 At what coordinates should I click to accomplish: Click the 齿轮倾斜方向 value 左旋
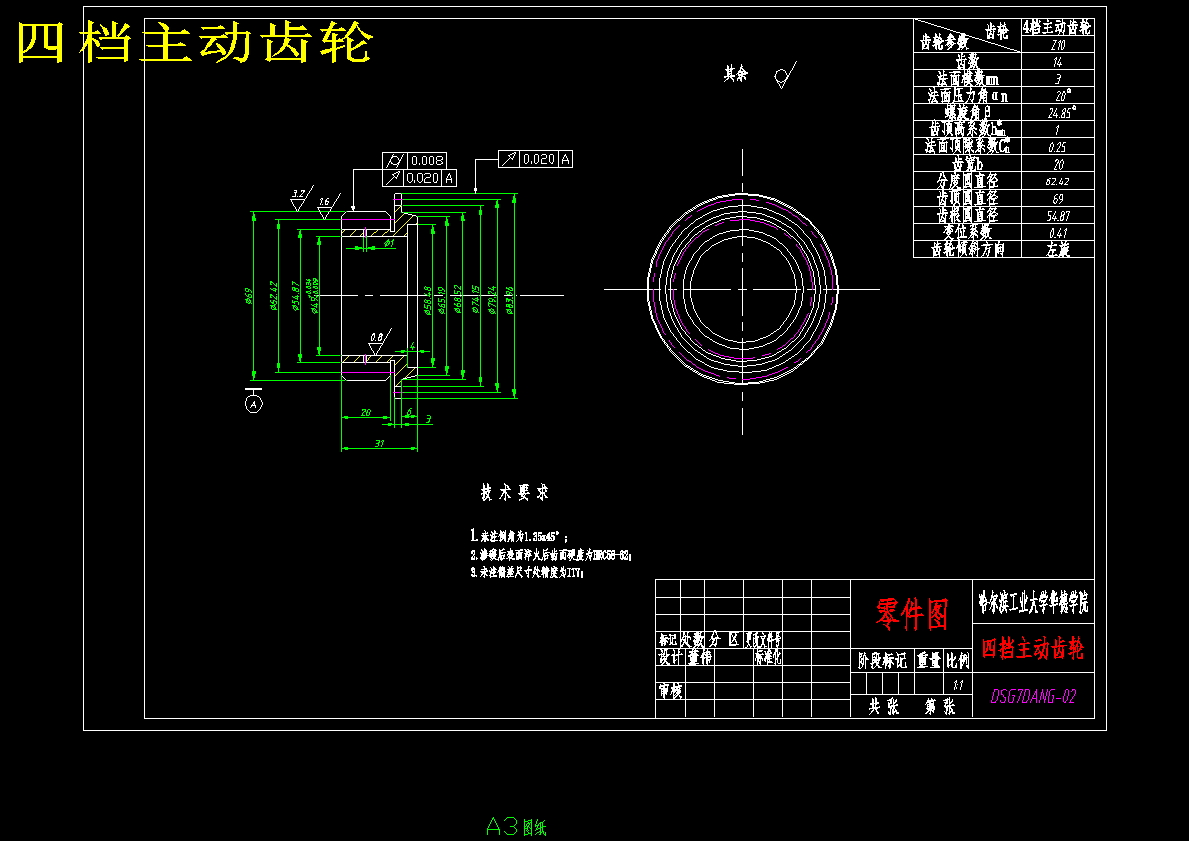click(x=1058, y=249)
